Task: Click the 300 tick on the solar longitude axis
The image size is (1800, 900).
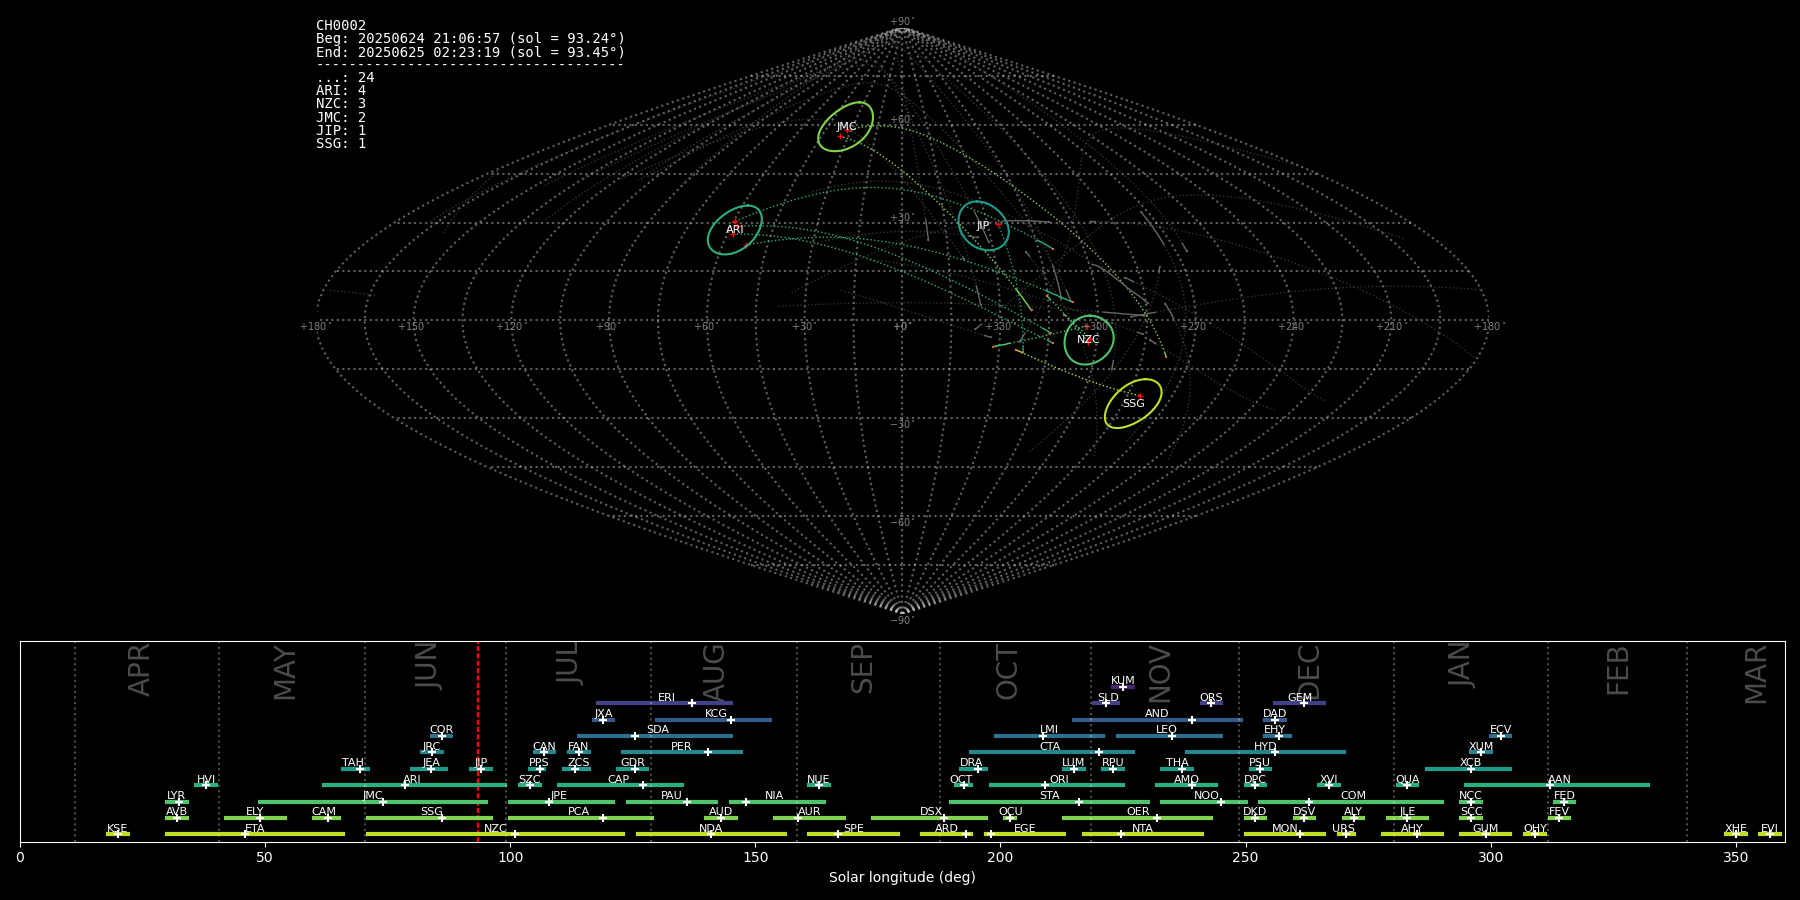Action: (1490, 857)
